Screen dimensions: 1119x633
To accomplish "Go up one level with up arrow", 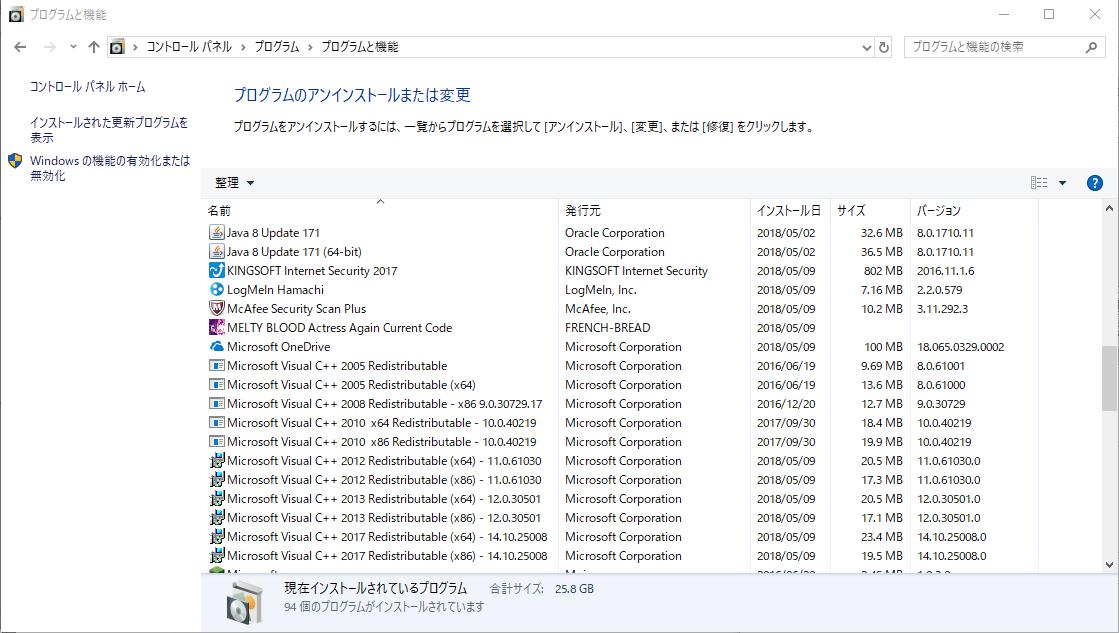I will 93,47.
